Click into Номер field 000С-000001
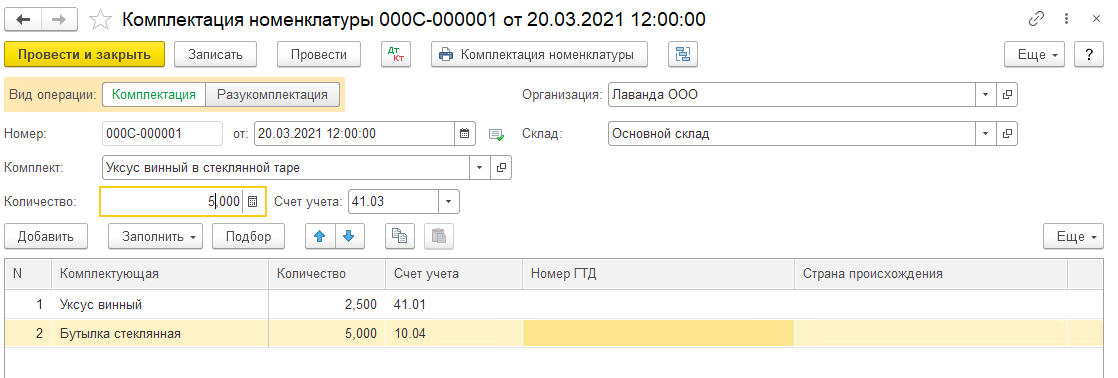This screenshot has height=378, width=1118. [x=163, y=133]
